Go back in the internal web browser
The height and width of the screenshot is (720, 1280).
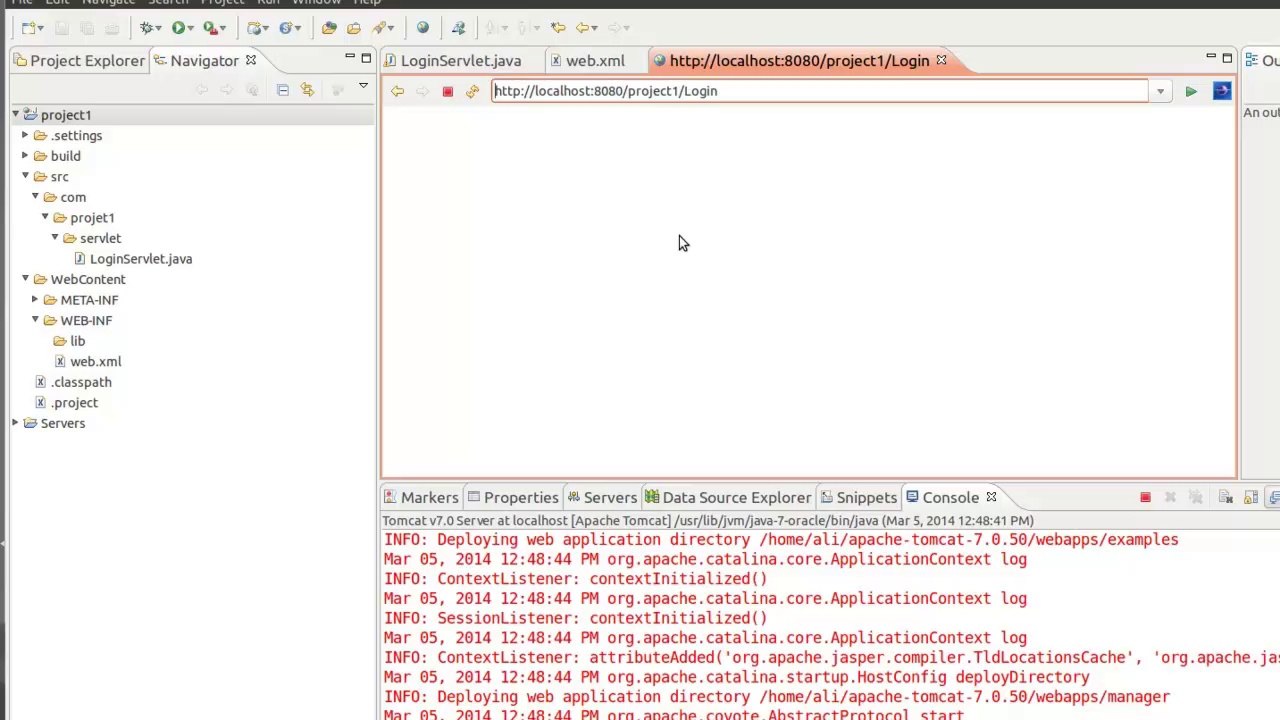point(397,91)
